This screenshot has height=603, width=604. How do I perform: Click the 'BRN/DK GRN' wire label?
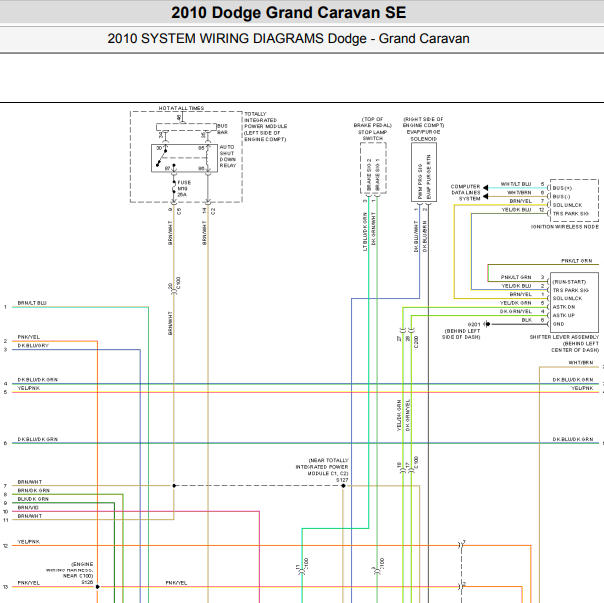pos(34,491)
